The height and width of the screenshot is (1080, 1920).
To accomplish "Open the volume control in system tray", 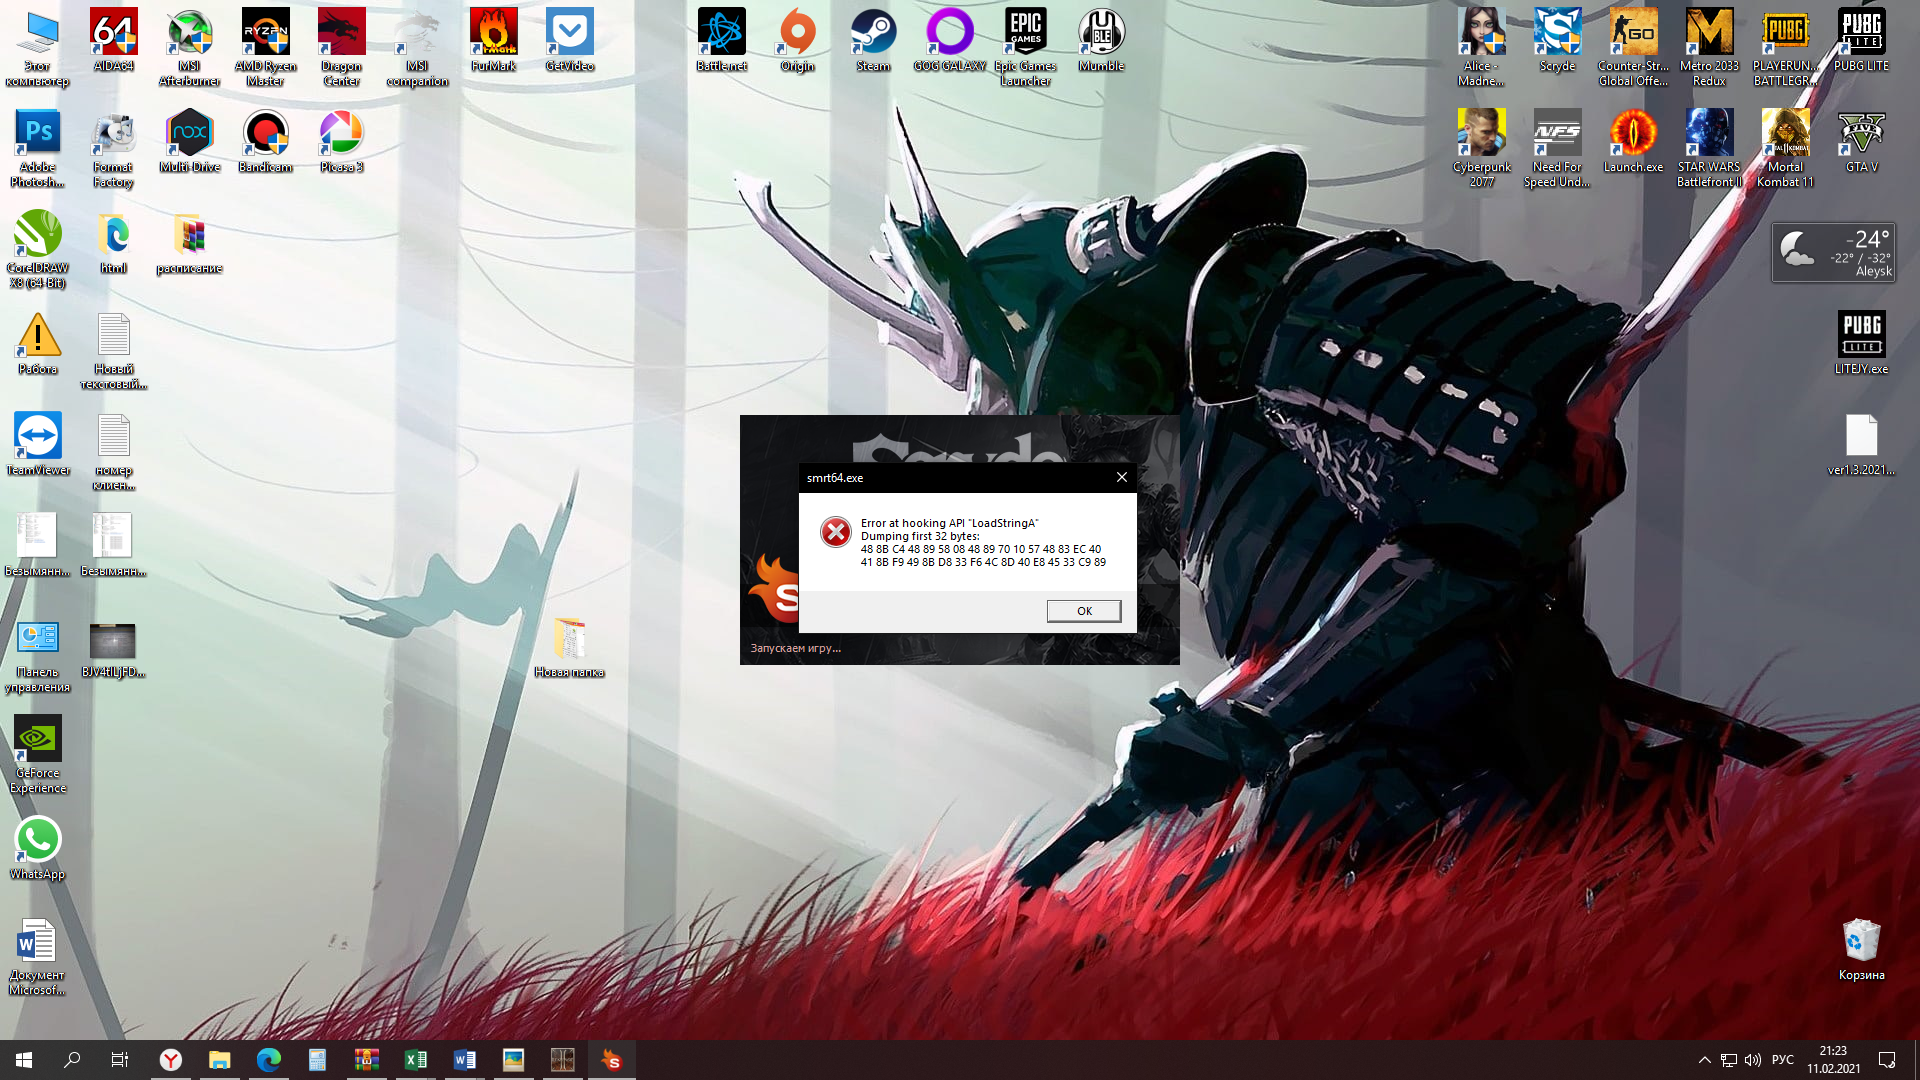I will [1753, 1060].
